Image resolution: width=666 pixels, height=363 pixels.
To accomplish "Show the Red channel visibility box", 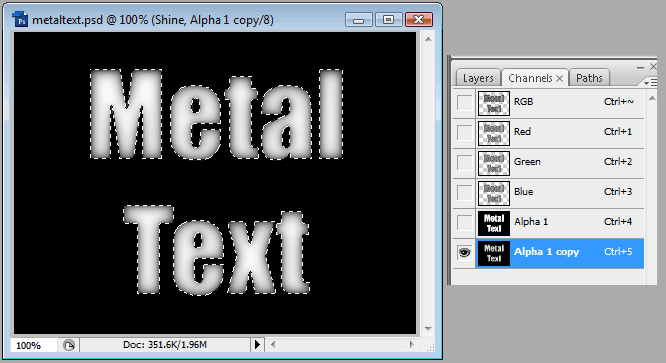I will pos(464,132).
